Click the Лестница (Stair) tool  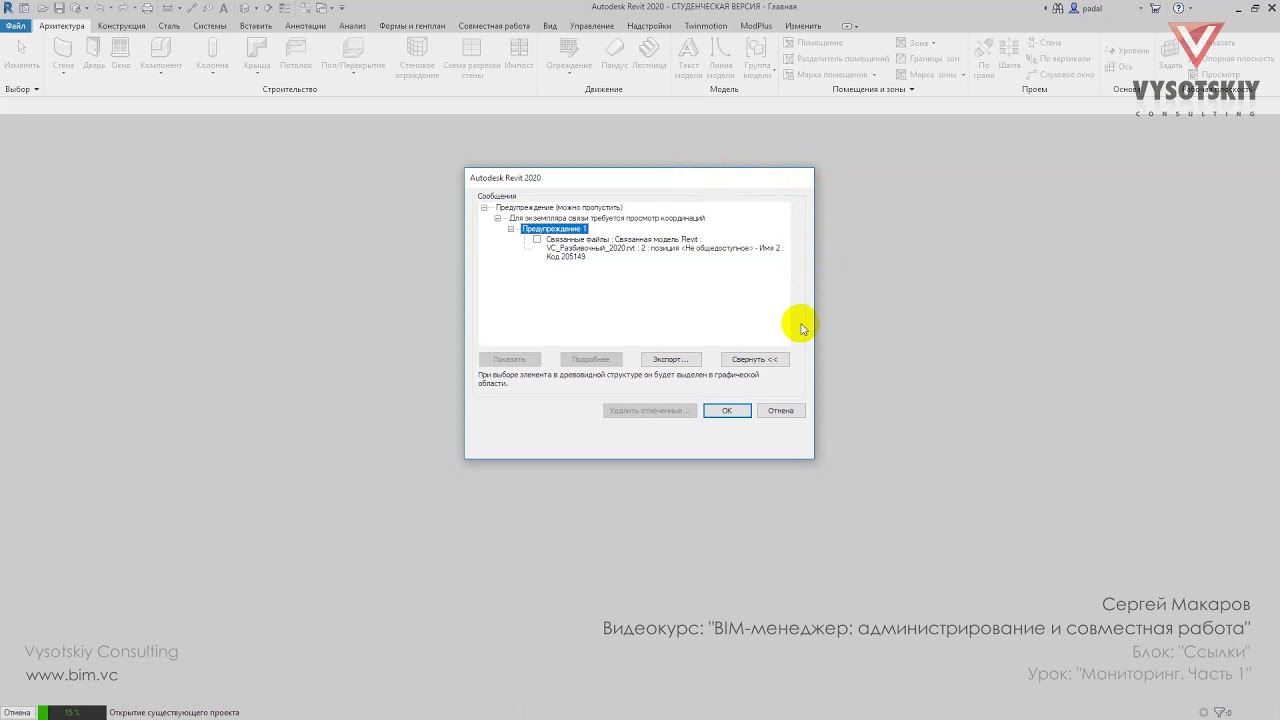coord(649,54)
